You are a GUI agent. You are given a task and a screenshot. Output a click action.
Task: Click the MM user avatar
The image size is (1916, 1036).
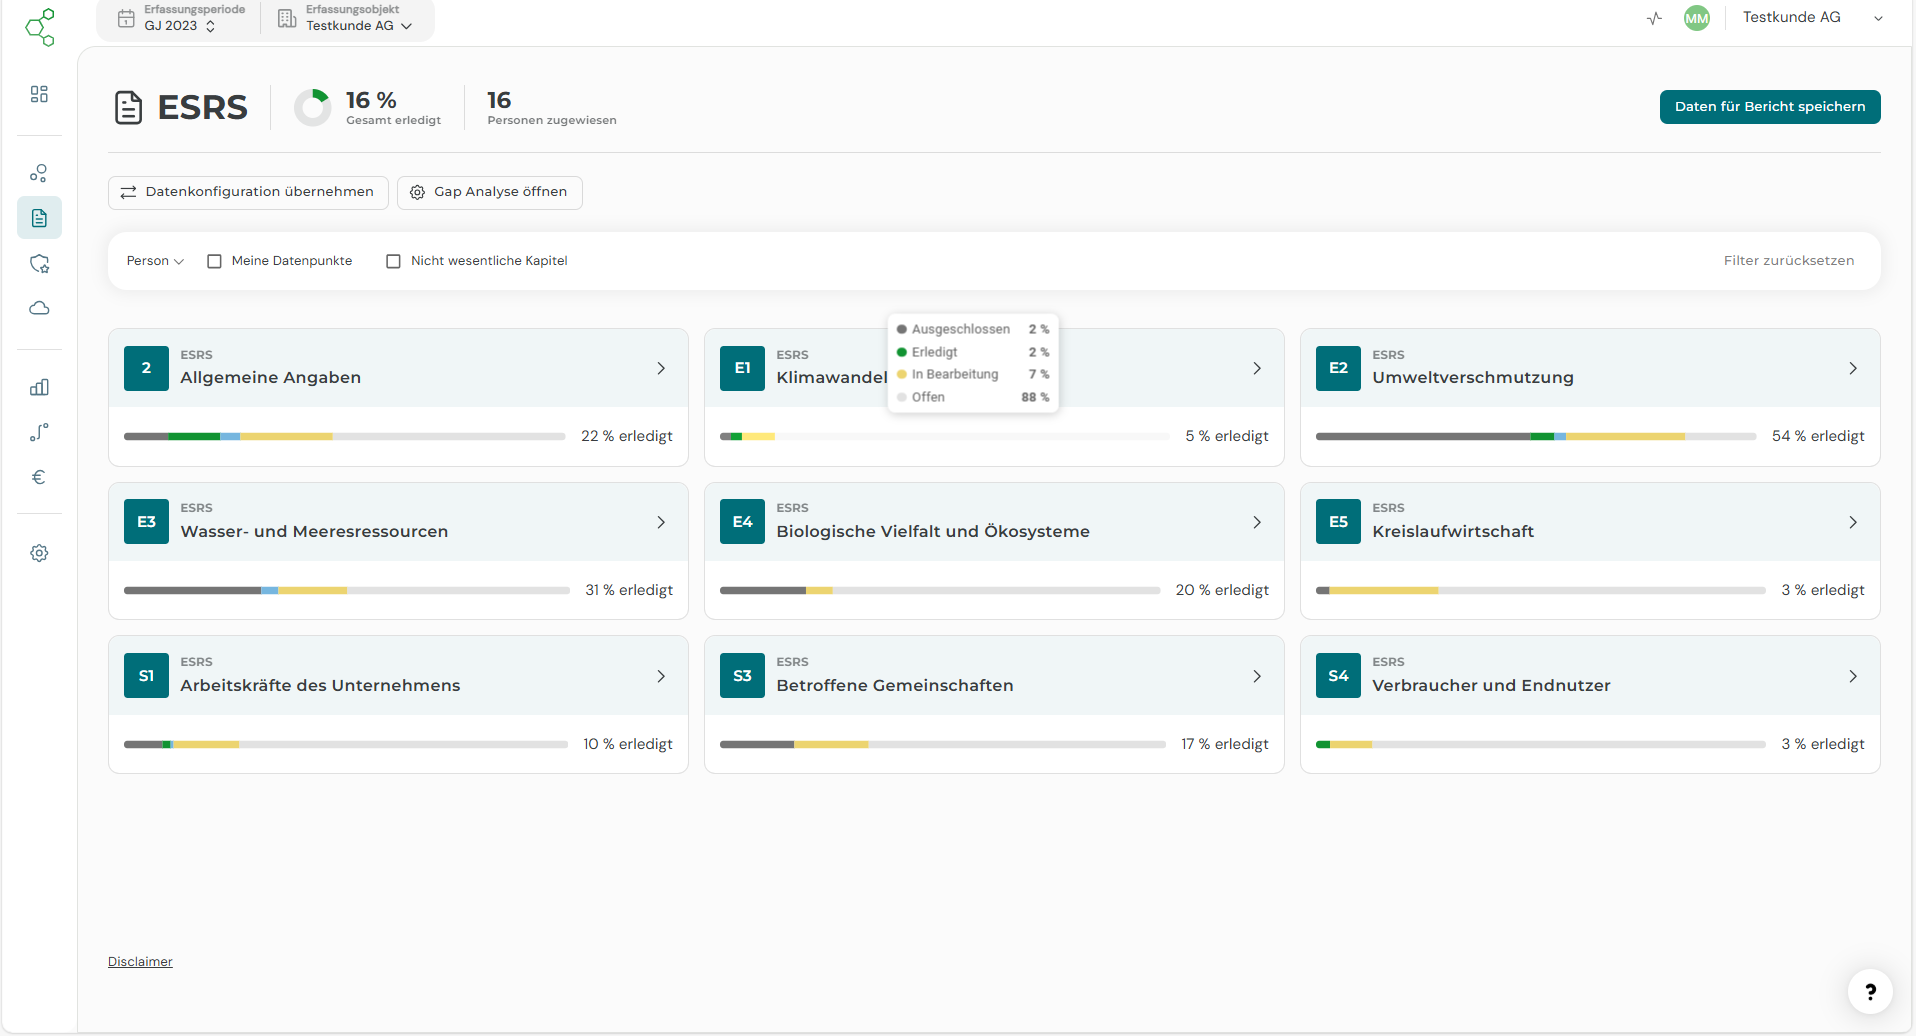coord(1696,18)
